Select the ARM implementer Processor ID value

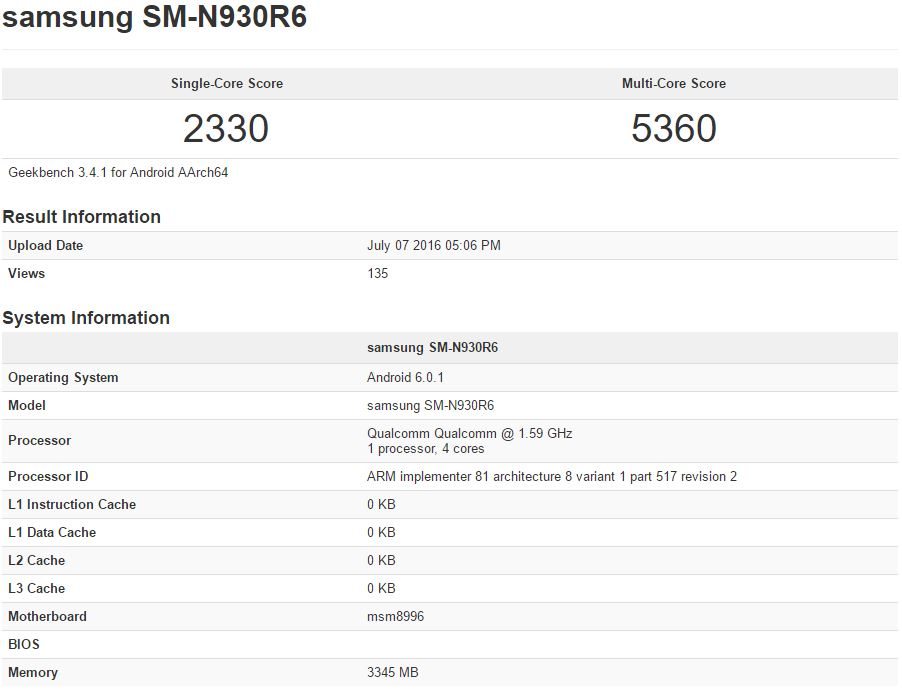click(552, 477)
